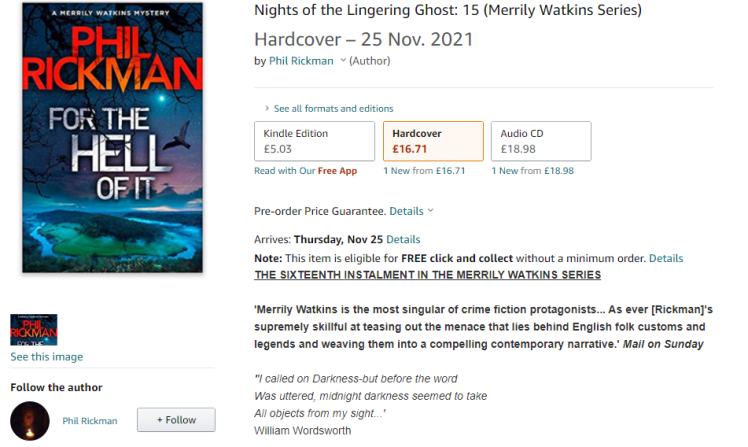Open Phil Rickman link beside the avatar
Screen dimensions: 748x447
[92, 421]
